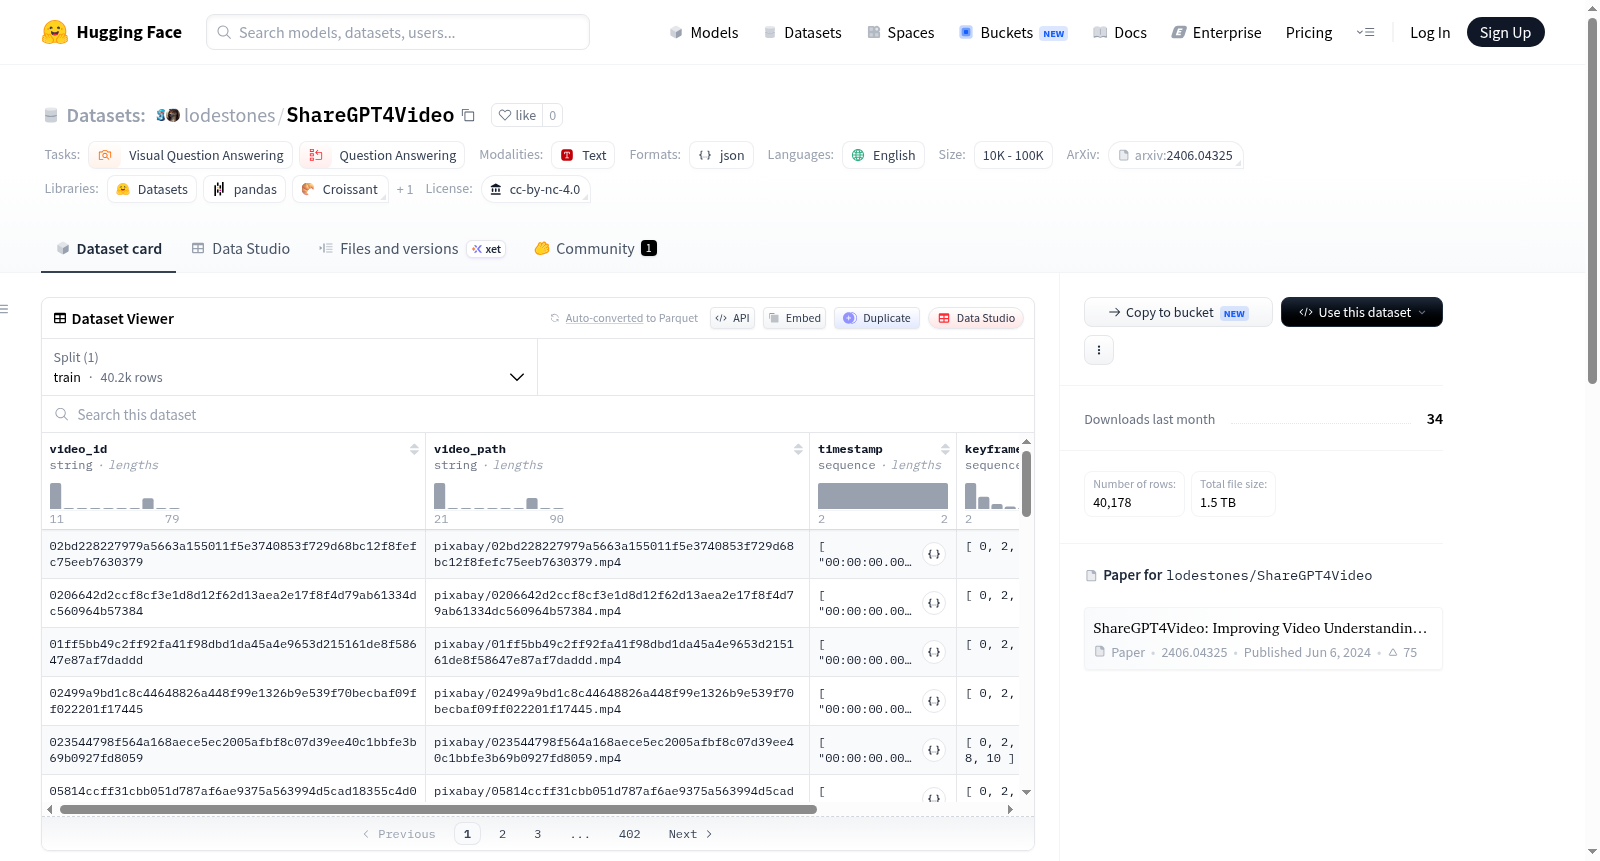This screenshot has height=861, width=1600.
Task: Open the Use this dataset dropdown
Action: tap(1362, 312)
